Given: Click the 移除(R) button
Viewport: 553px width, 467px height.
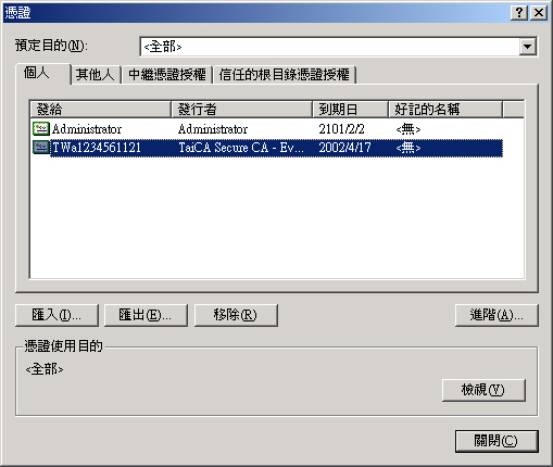Looking at the screenshot, I should (x=236, y=315).
